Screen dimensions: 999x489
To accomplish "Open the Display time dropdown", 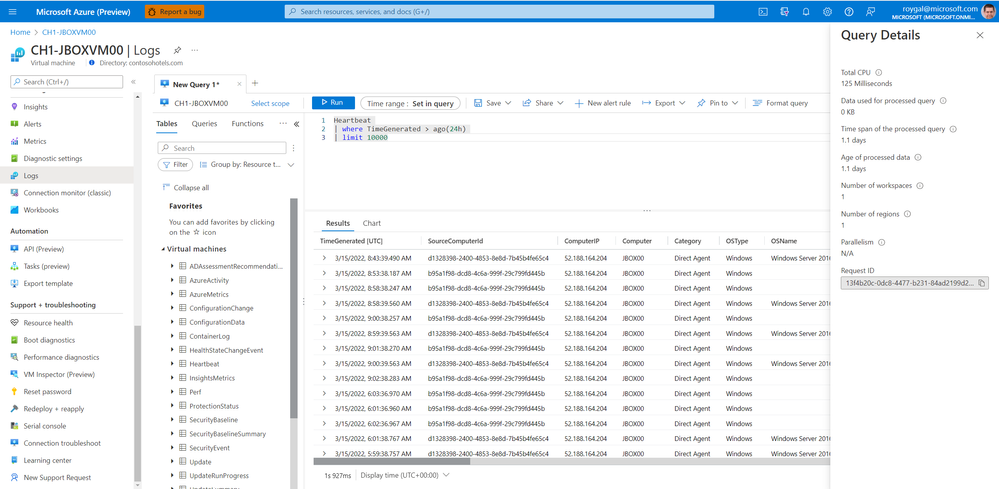I will (405, 475).
